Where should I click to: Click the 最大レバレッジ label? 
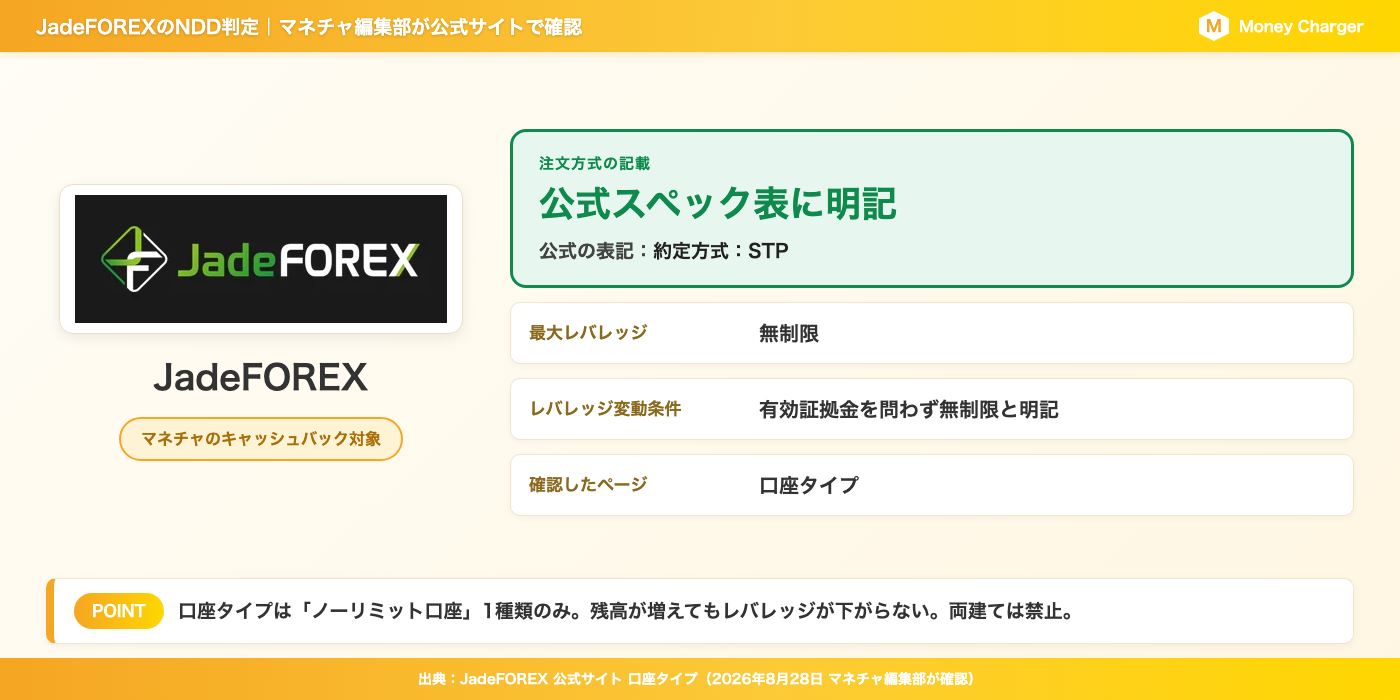click(588, 333)
